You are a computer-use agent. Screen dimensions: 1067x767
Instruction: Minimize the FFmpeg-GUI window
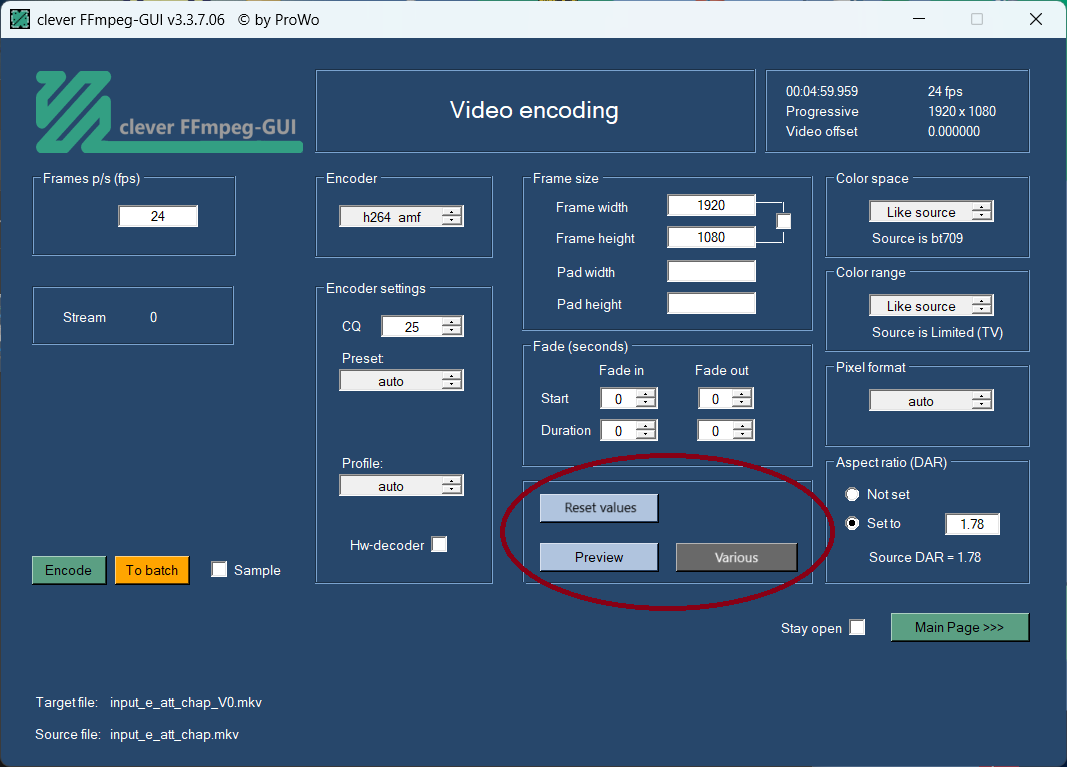pyautogui.click(x=919, y=19)
